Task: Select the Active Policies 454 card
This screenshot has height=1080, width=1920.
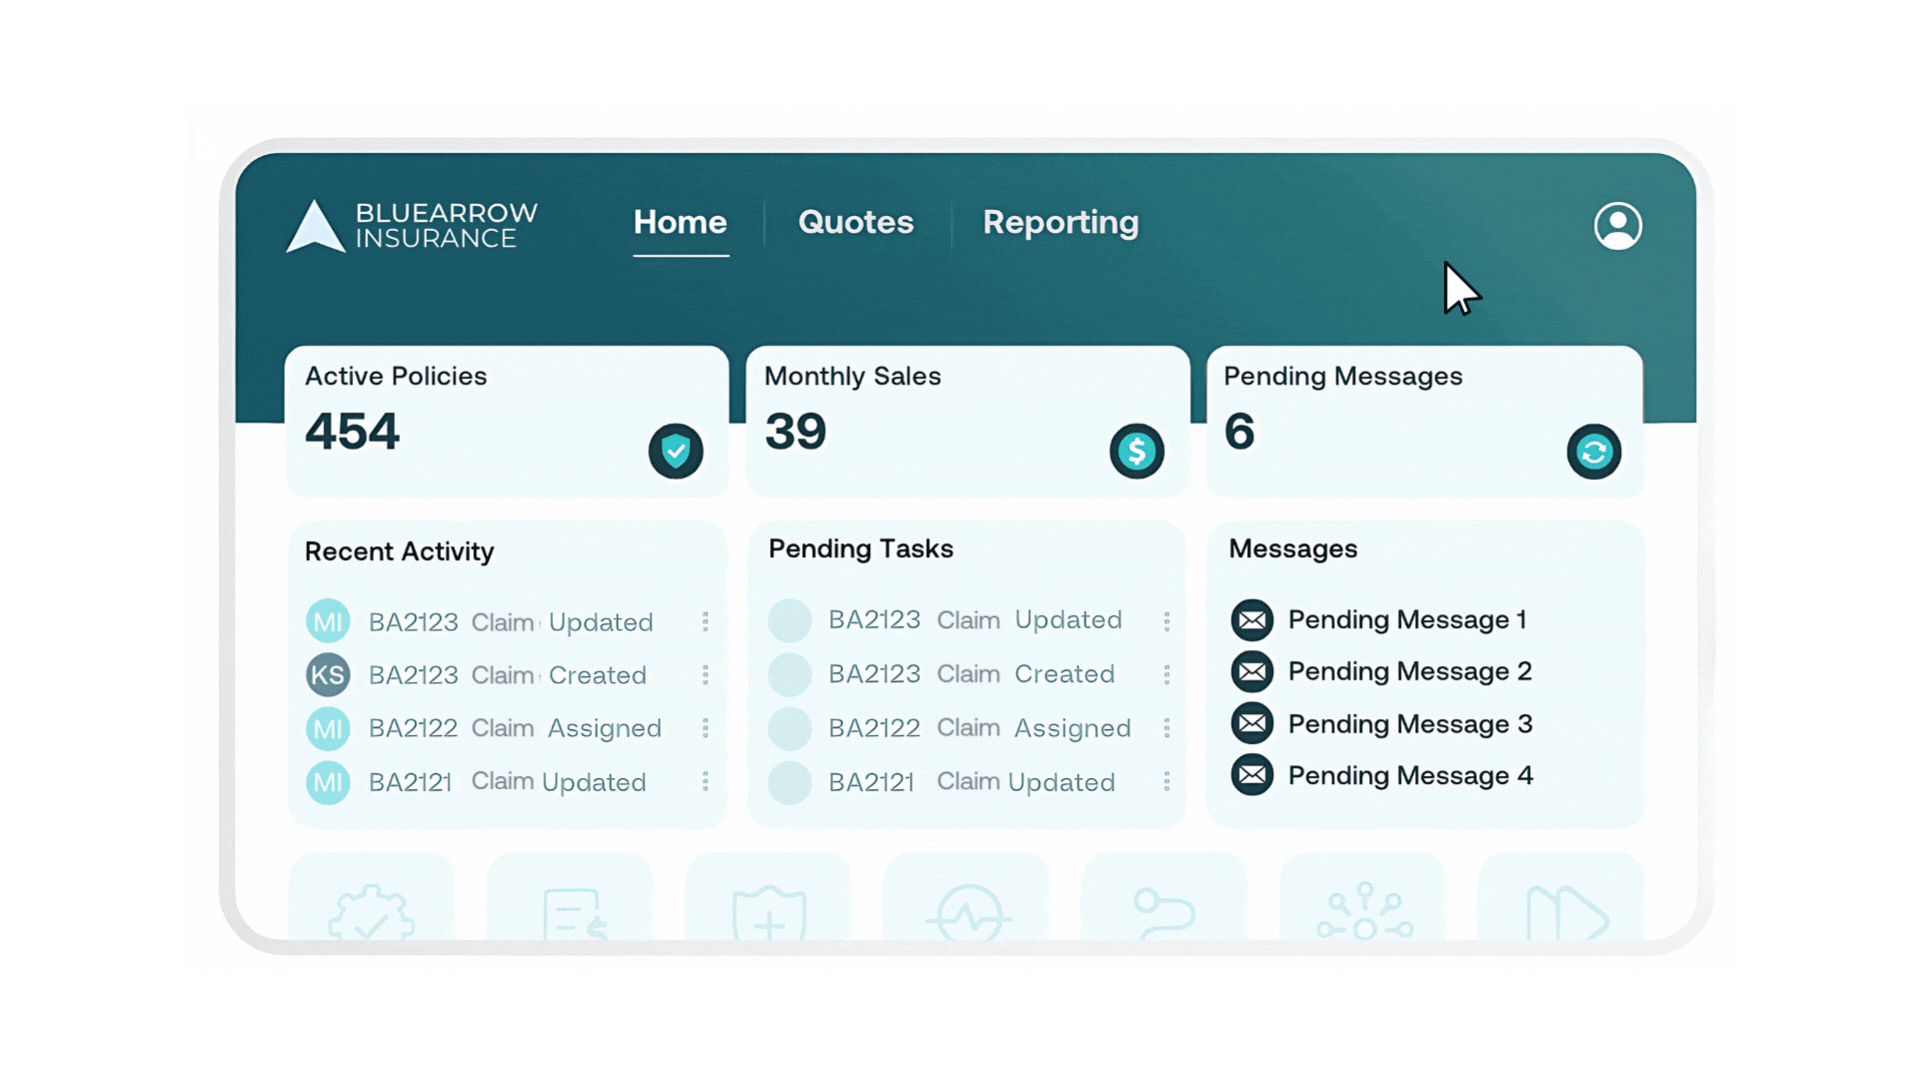Action: [507, 421]
